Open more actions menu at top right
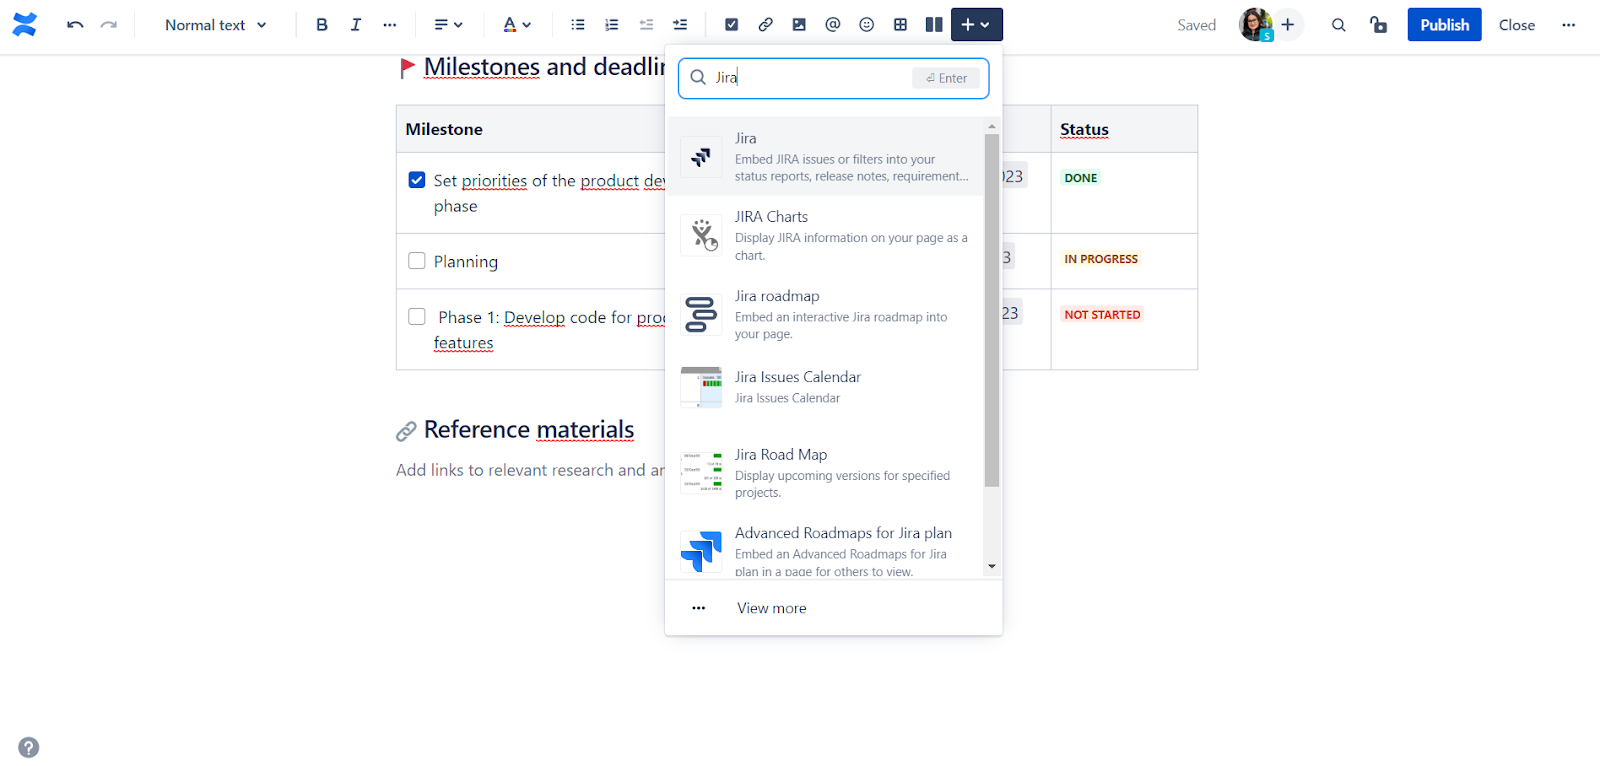1600x766 pixels. tap(1569, 25)
